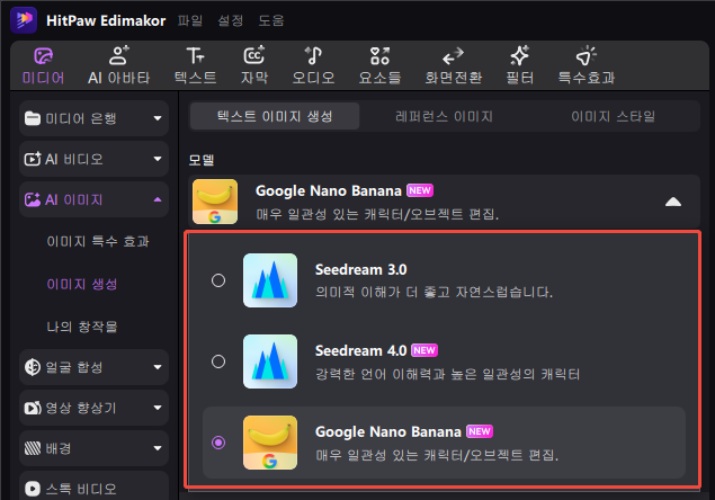The height and width of the screenshot is (500, 715).
Task: Click the 영상 향상기 enhancer icon
Action: pos(32,407)
